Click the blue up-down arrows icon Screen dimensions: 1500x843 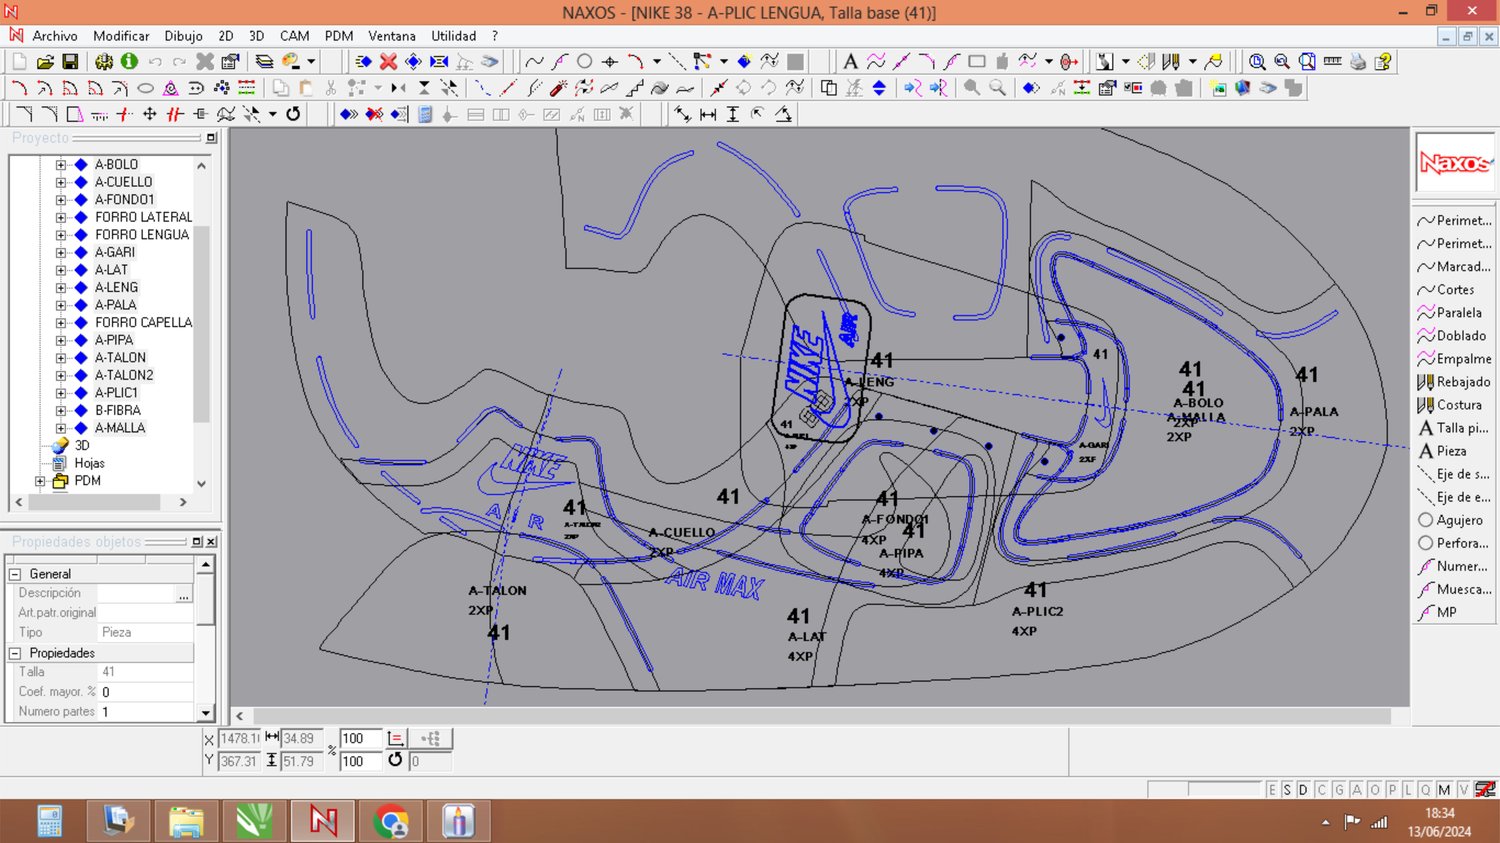pos(879,88)
